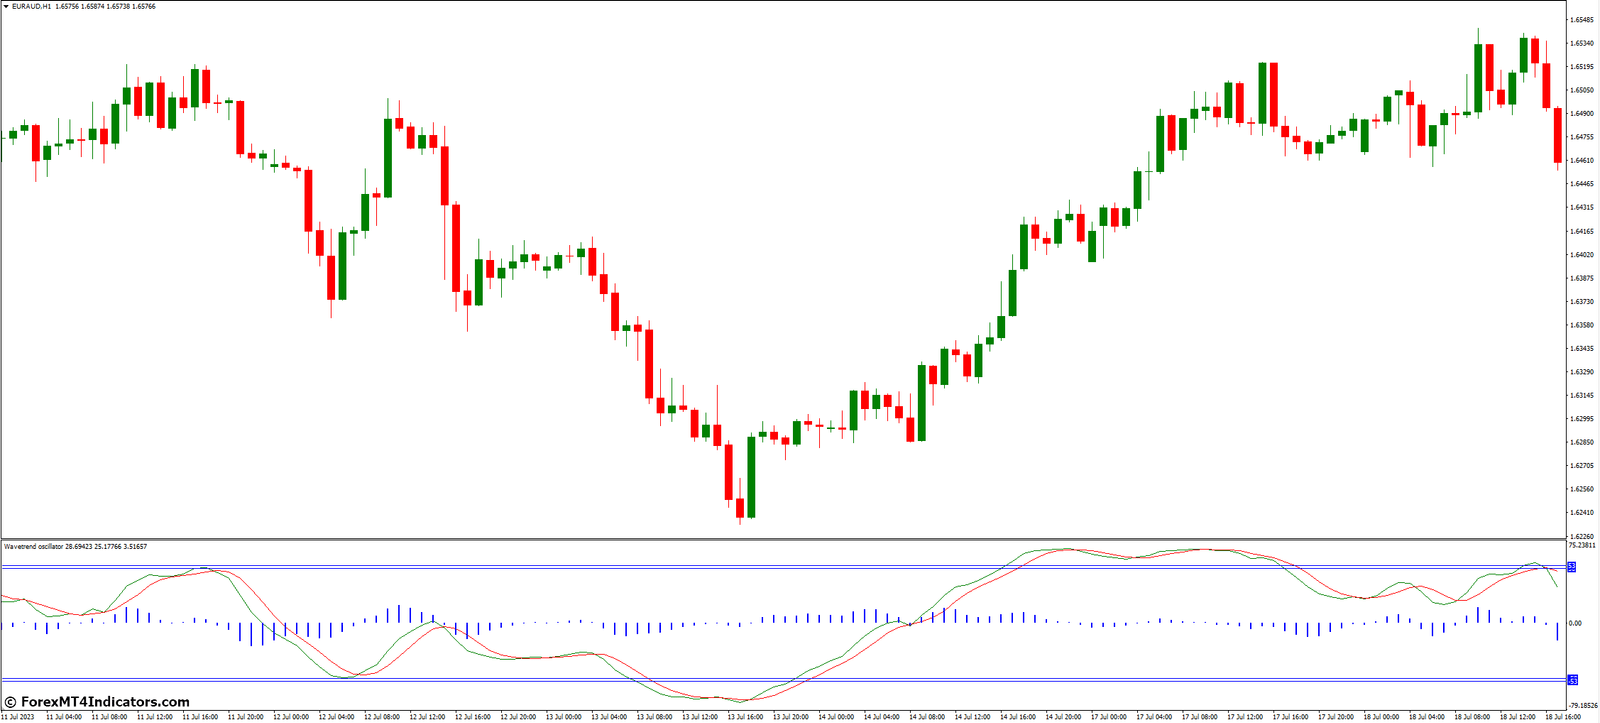This screenshot has height=723, width=1600.
Task: Click the 1.62260 price at axis bottom
Action: tap(1581, 536)
